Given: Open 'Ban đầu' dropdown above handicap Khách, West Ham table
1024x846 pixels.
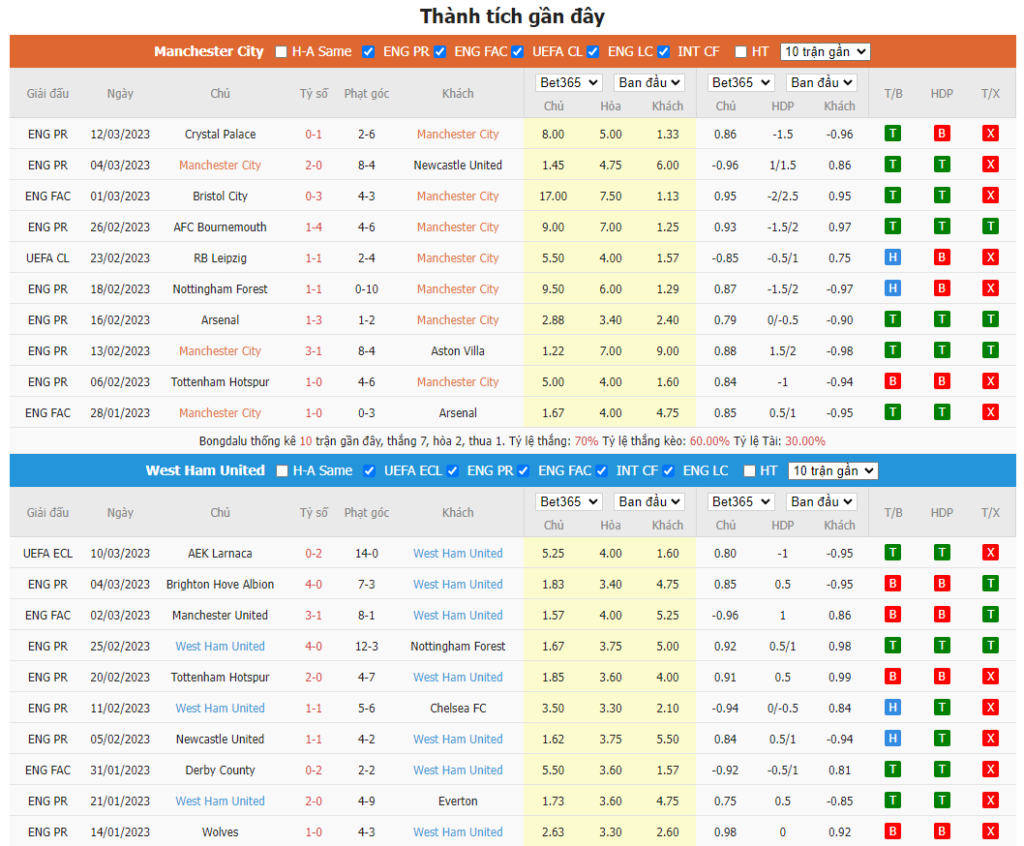Looking at the screenshot, I should [822, 502].
